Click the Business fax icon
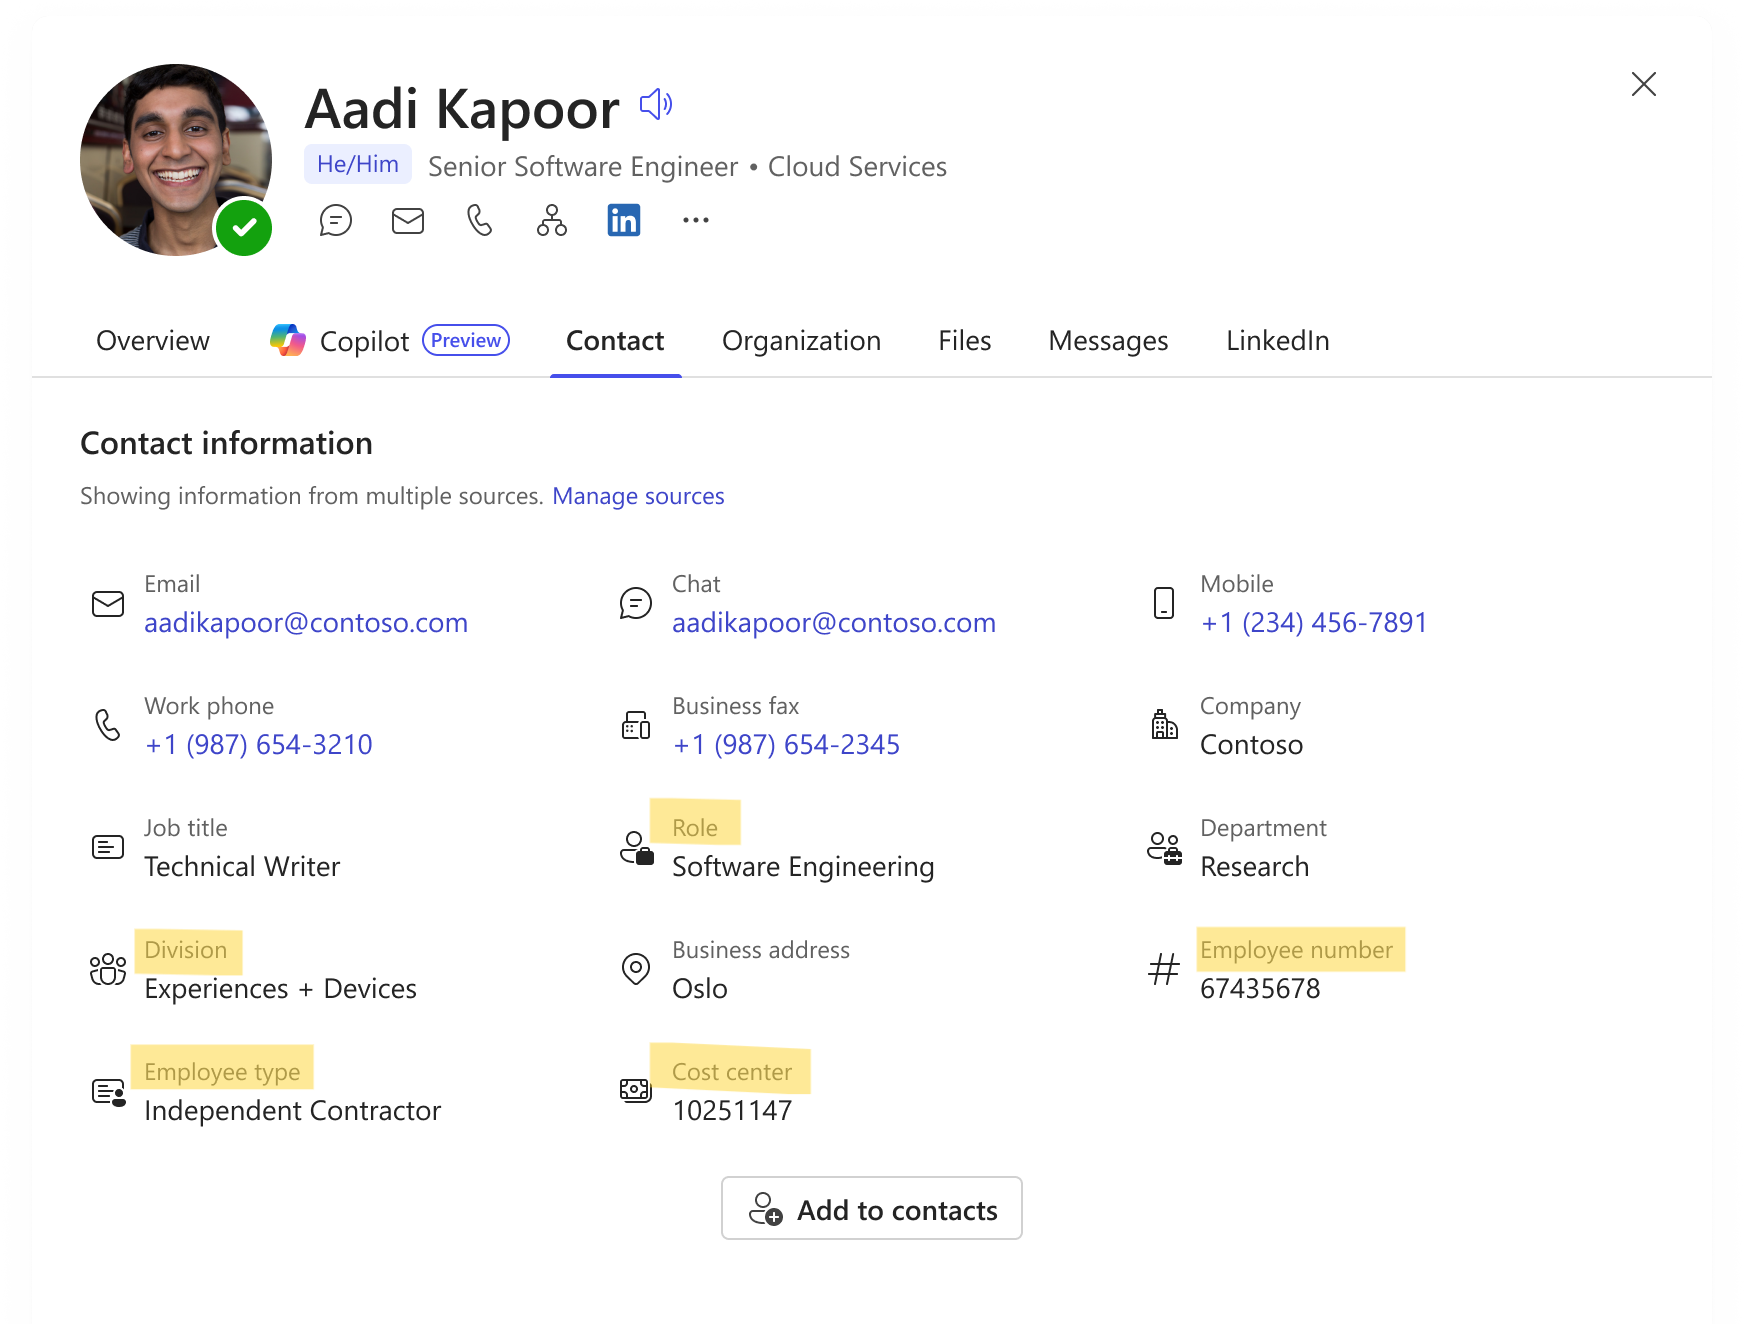This screenshot has width=1744, height=1324. (636, 725)
